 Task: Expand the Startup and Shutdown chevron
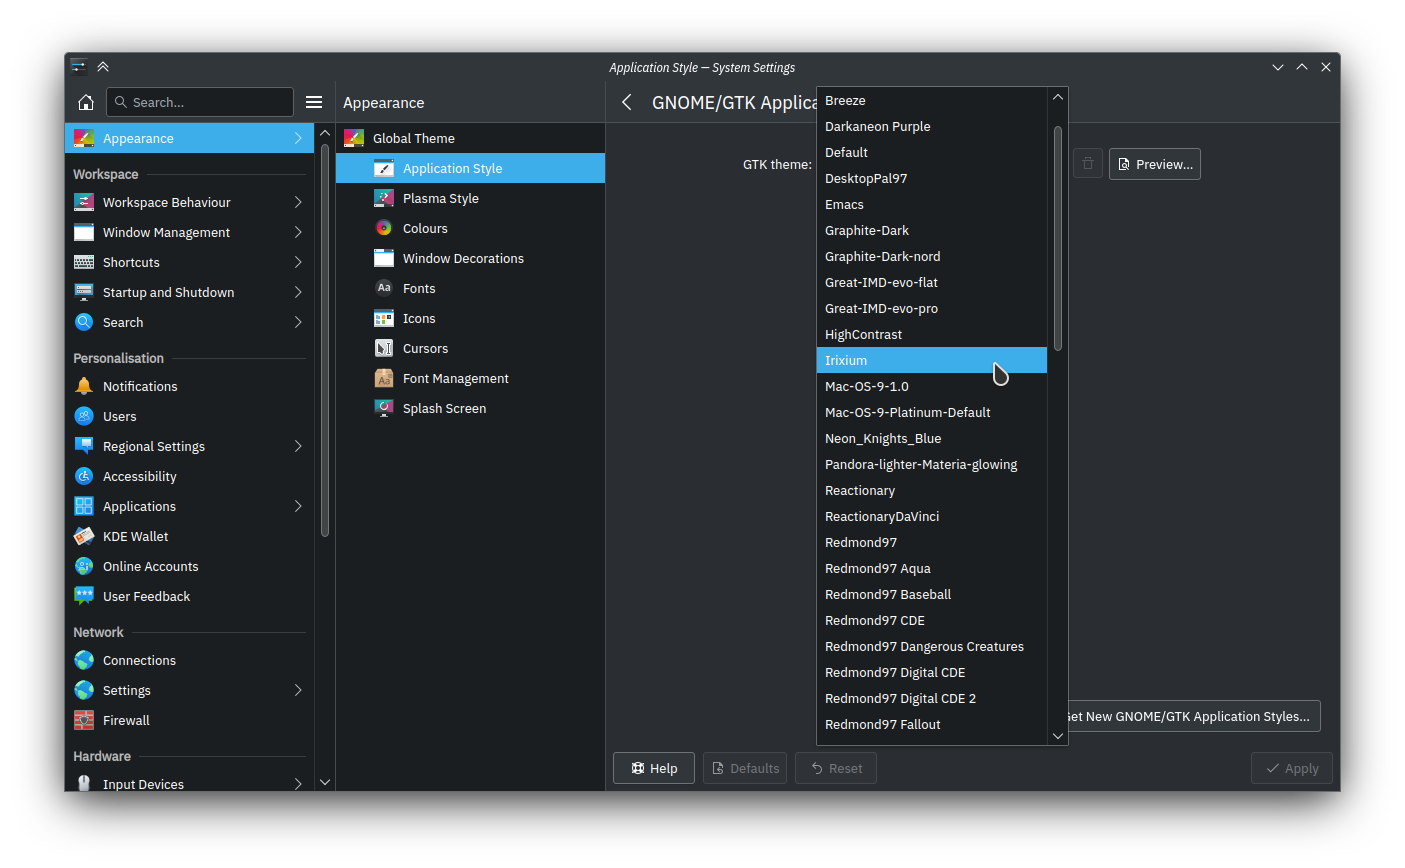pos(298,292)
